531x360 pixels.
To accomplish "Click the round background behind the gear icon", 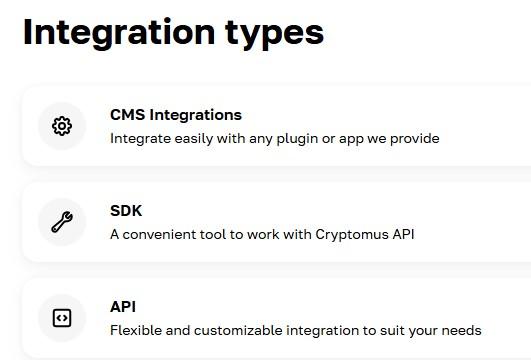I will pos(62,126).
